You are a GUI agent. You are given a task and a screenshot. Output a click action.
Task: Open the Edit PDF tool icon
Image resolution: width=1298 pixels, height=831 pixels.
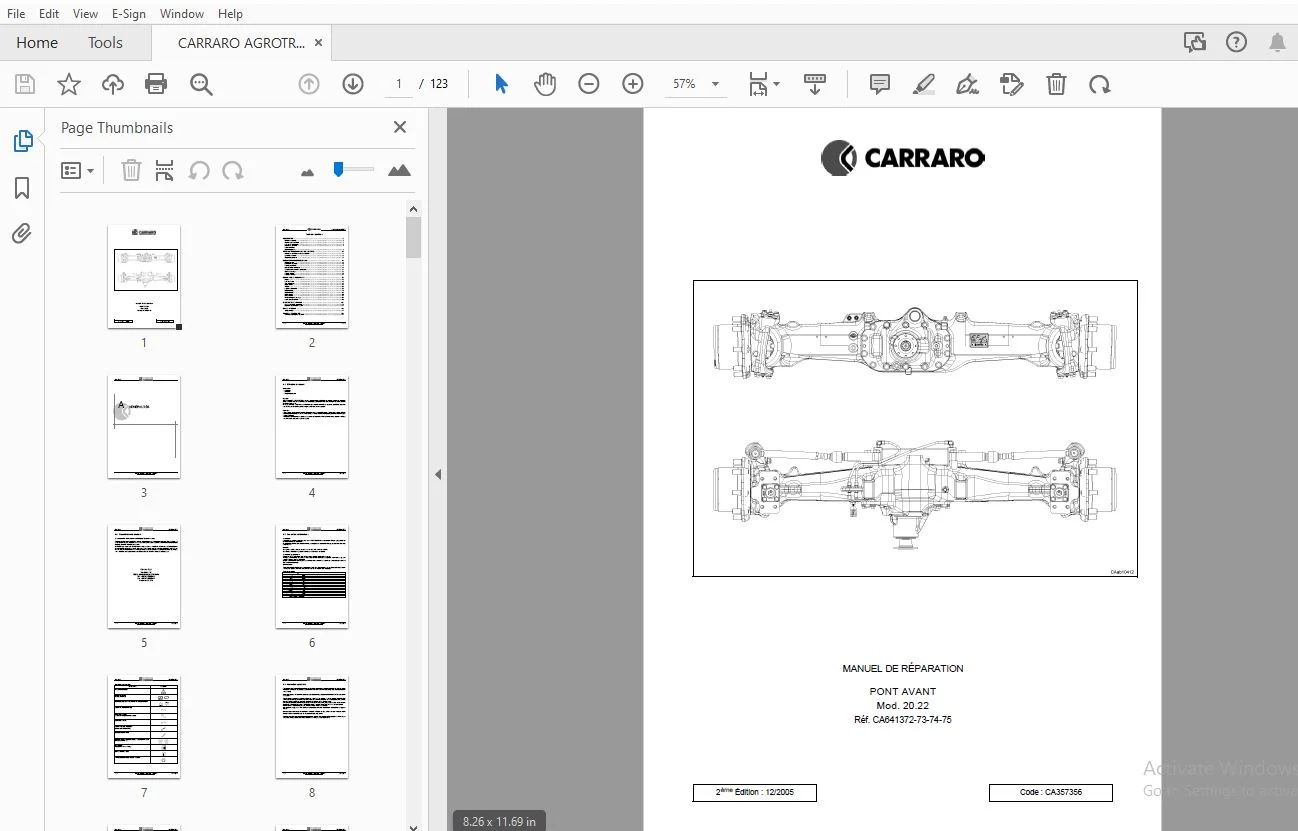1012,85
